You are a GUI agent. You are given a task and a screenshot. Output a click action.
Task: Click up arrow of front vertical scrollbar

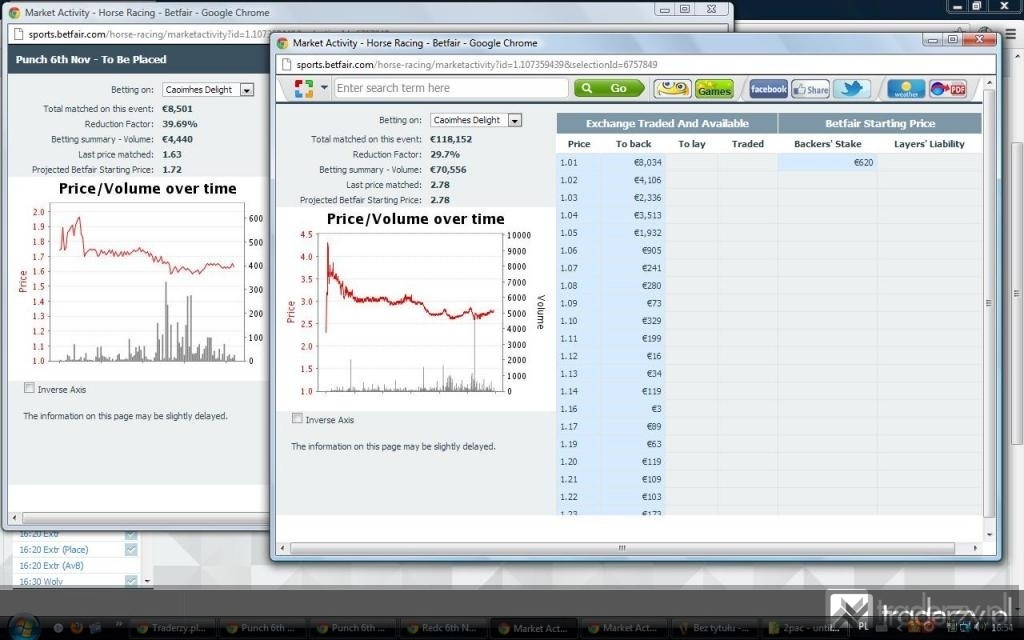click(989, 84)
